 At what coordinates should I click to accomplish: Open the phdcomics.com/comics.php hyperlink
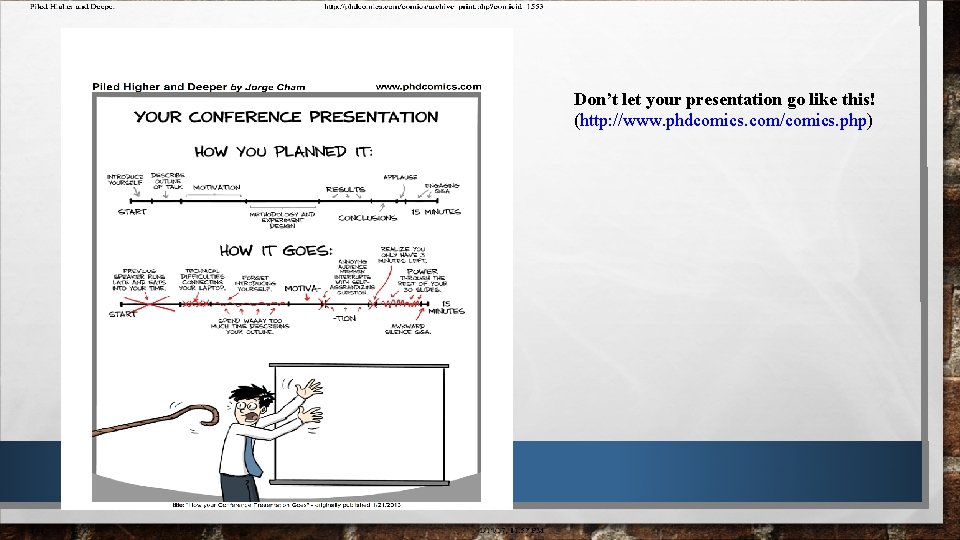[x=723, y=120]
